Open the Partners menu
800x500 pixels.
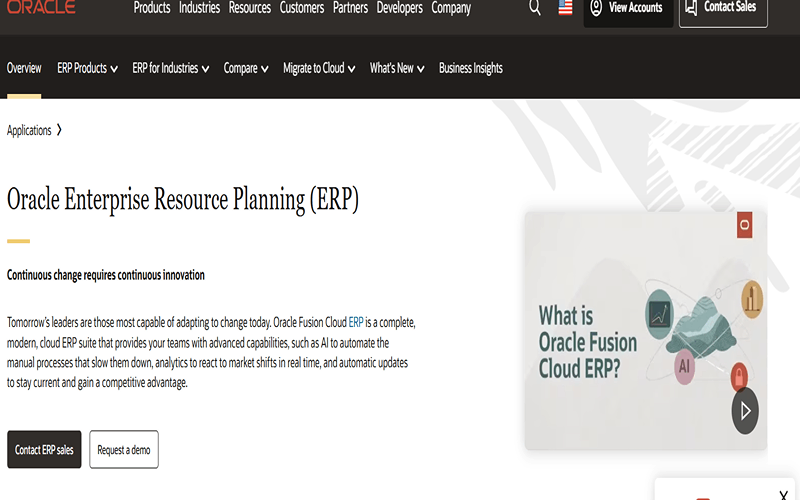point(350,8)
